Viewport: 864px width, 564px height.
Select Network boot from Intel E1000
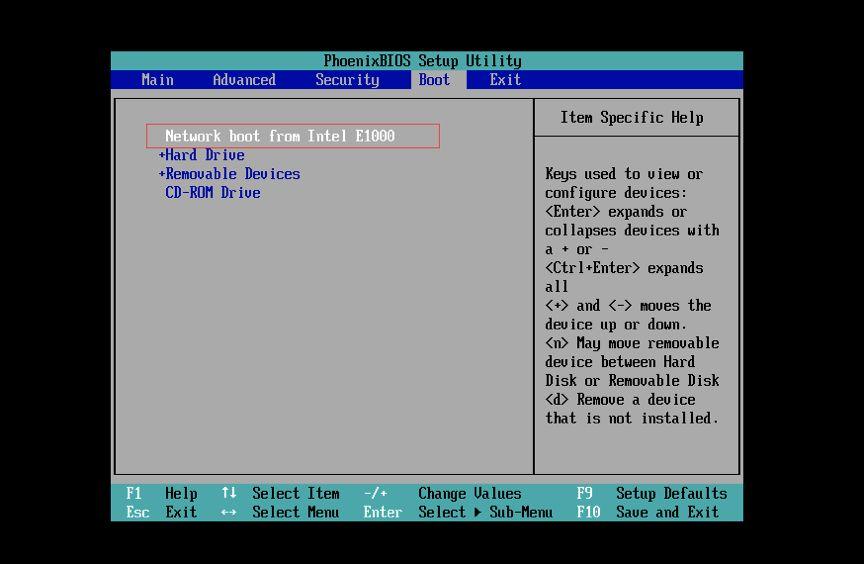(280, 136)
